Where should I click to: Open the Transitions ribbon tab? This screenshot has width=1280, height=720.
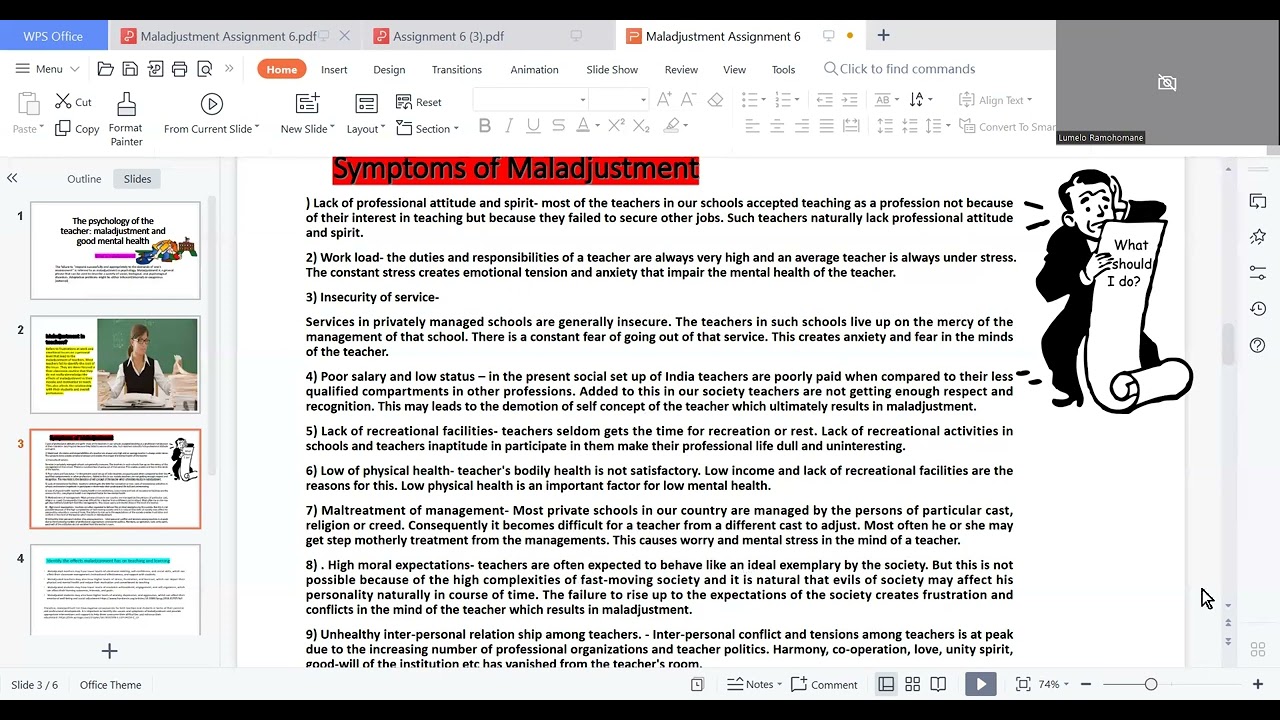coord(457,69)
